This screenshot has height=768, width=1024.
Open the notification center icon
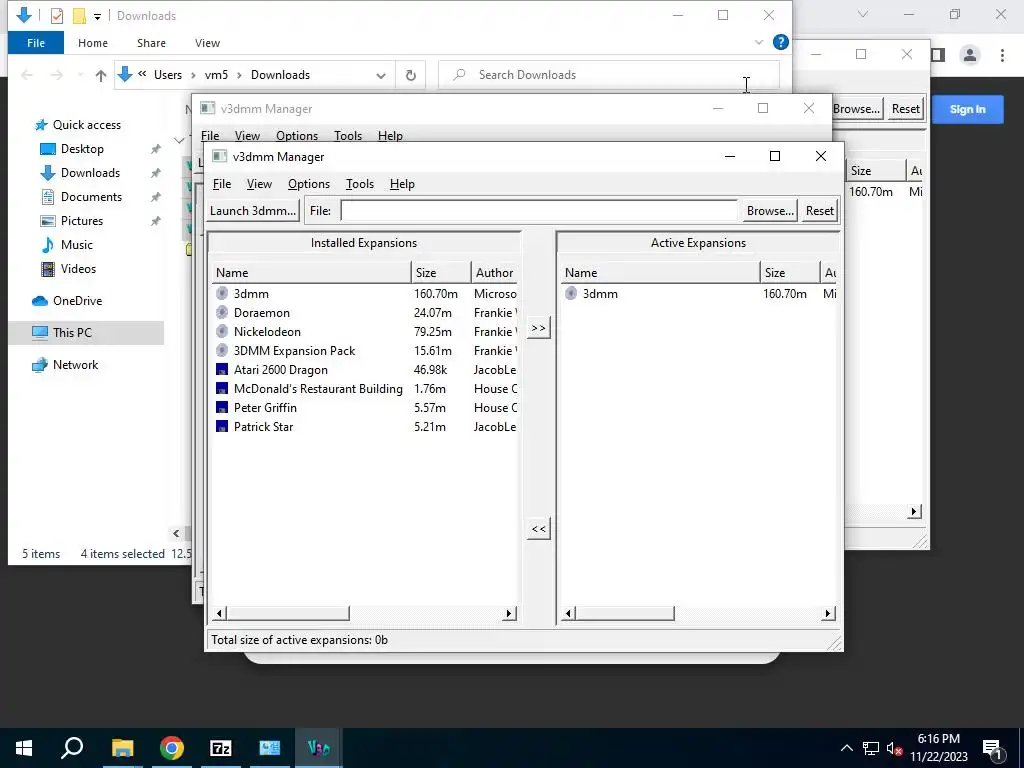992,749
